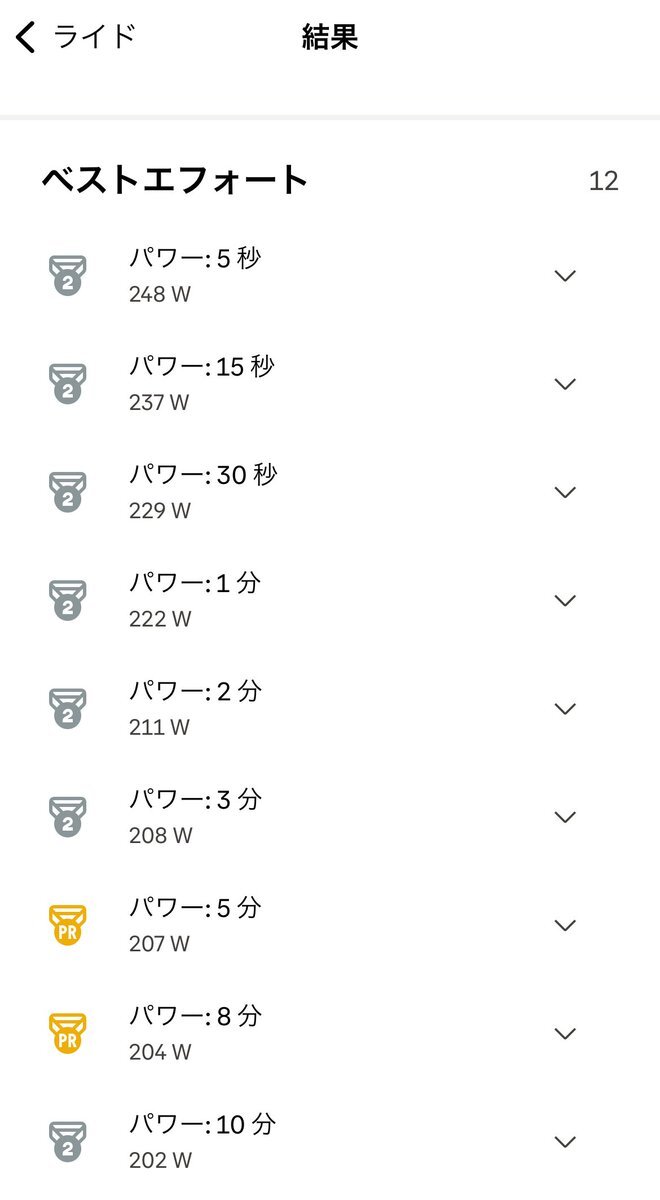Tap the silver medal icon for パワー: 5 秒
This screenshot has width=660, height=1200.
(x=68, y=275)
